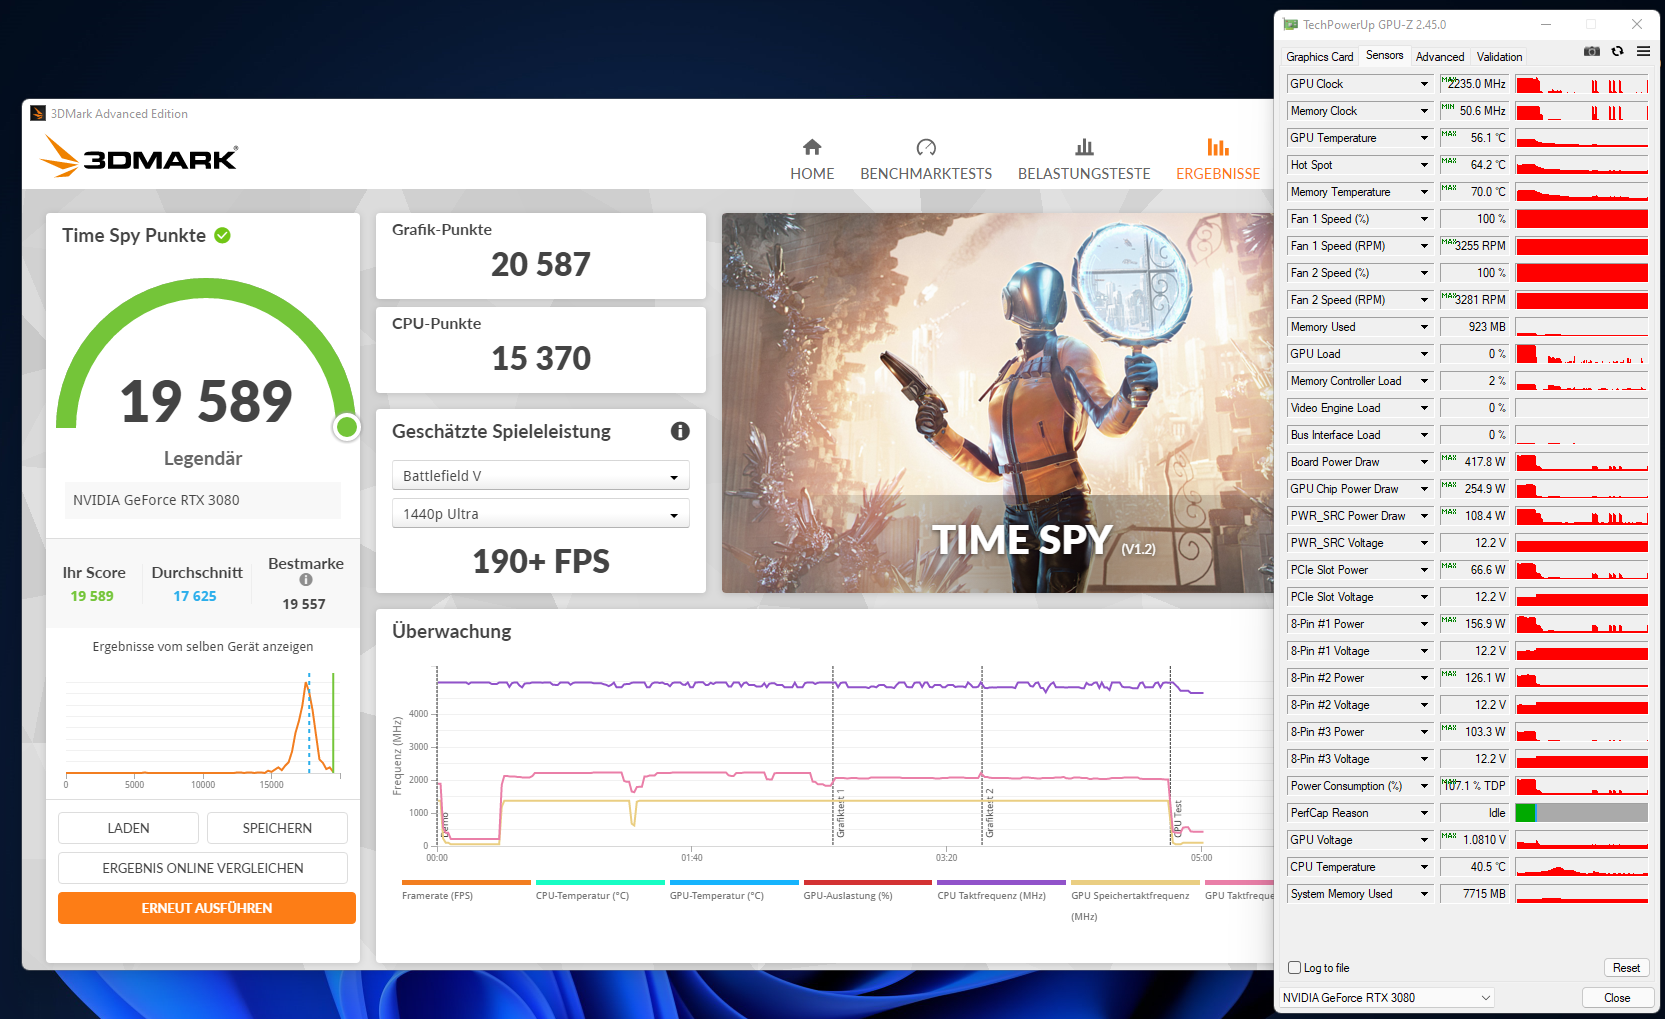Click the Home house icon in 3DMark

point(812,147)
